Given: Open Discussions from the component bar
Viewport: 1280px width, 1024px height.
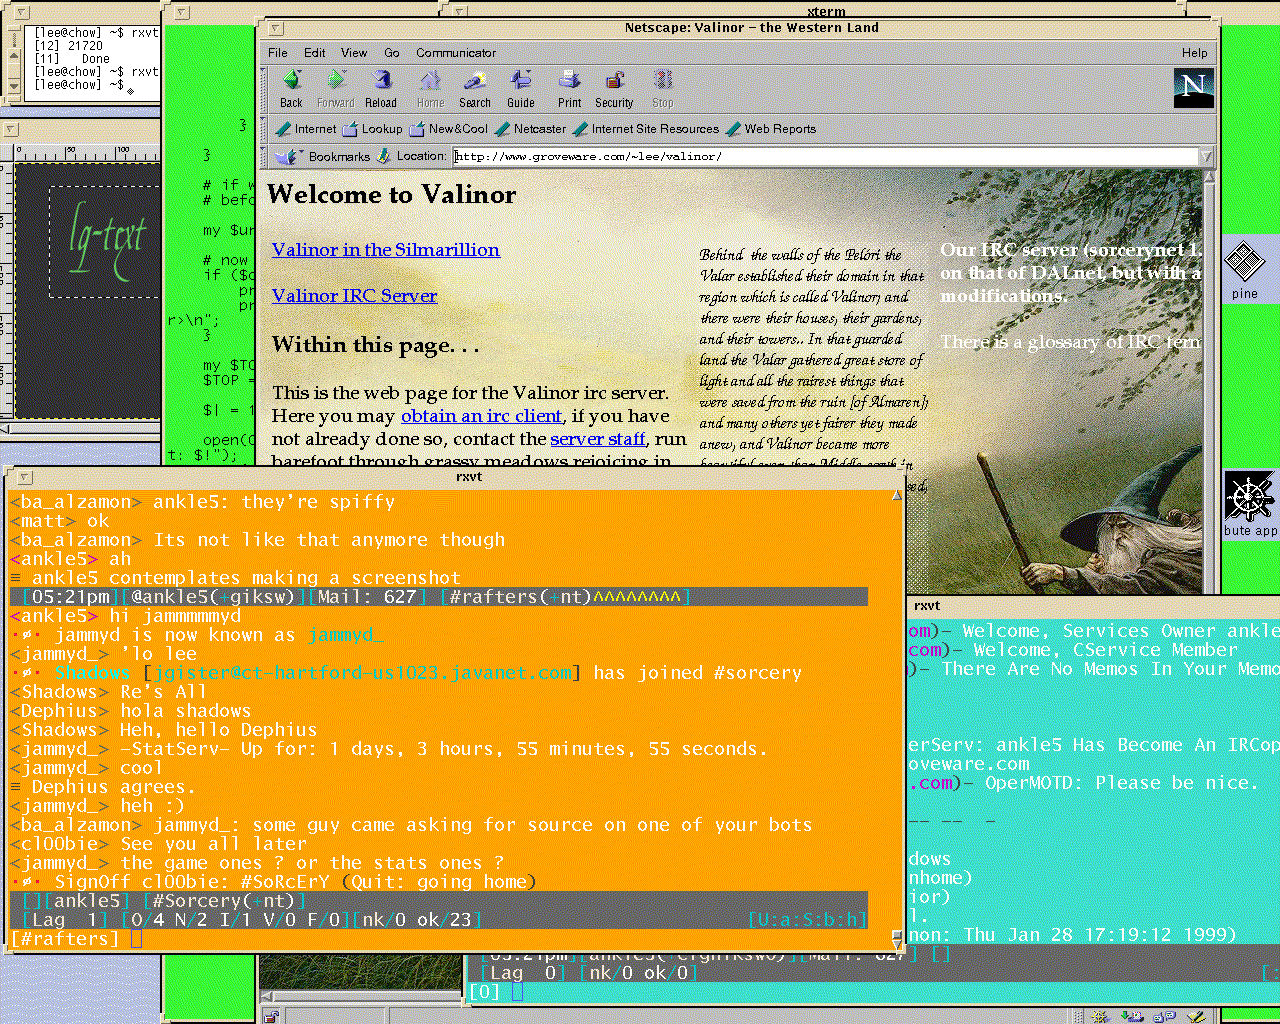Looking at the screenshot, I should 1164,1016.
